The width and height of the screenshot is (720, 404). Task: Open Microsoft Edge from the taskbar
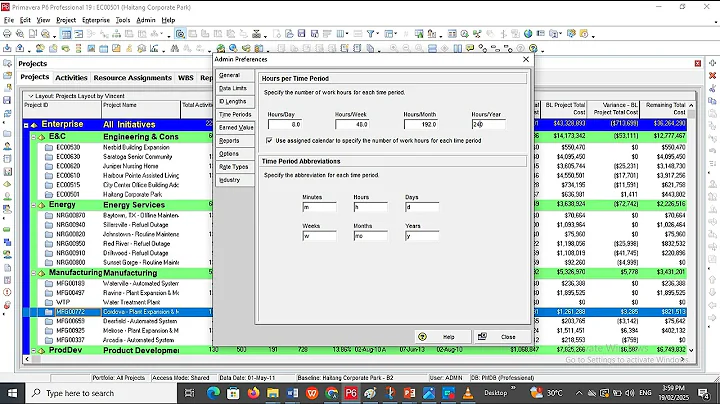pos(214,393)
